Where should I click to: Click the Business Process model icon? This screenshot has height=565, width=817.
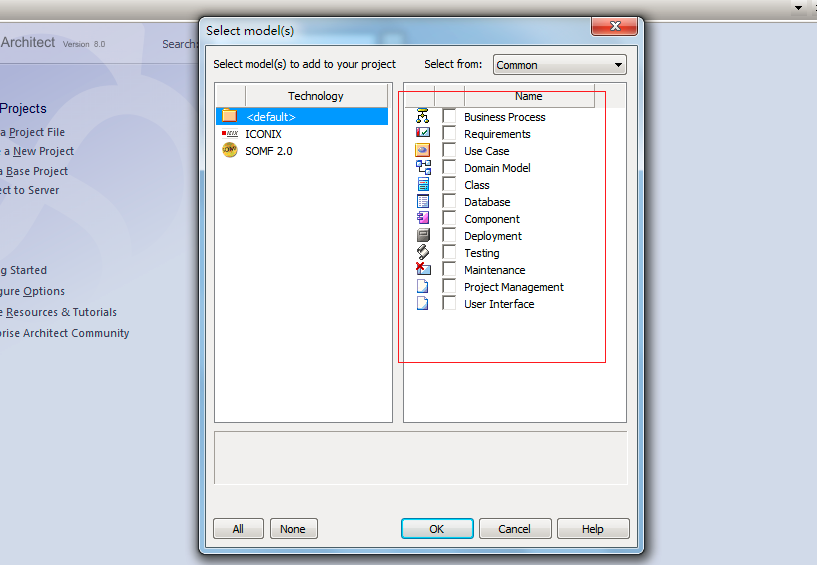pos(423,116)
